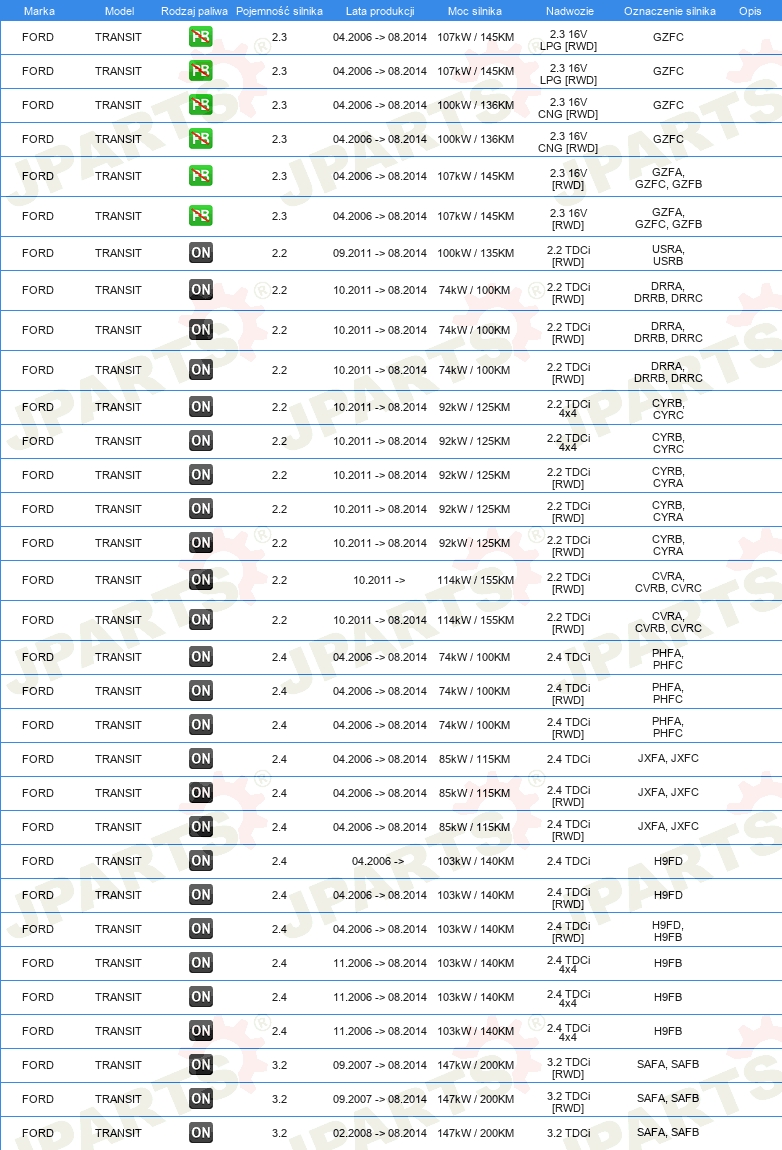
Task: Click the Oznaczenie silnika header
Action: pyautogui.click(x=670, y=11)
